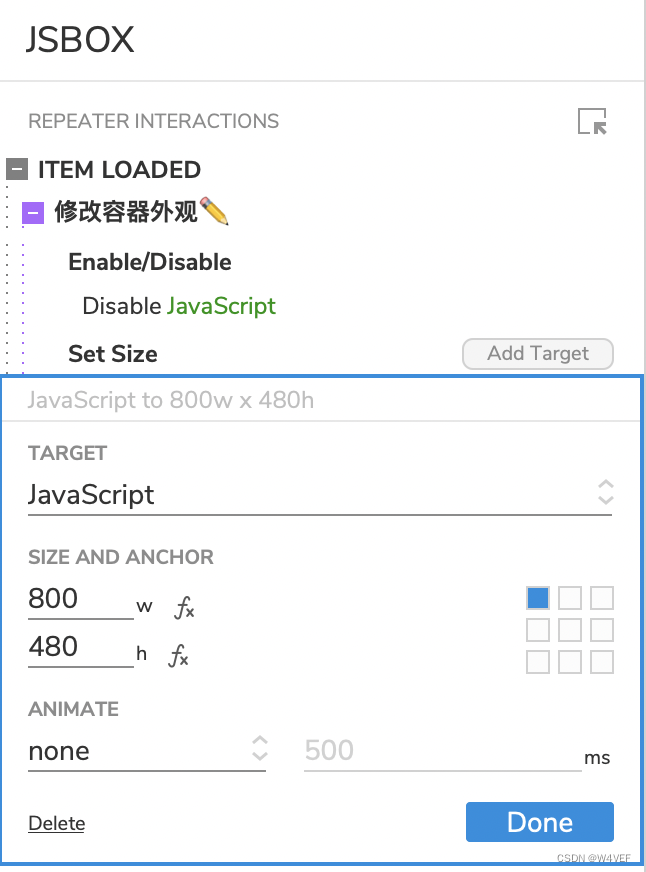Select the middle-right anchor square
The height and width of the screenshot is (872, 646).
coord(602,630)
